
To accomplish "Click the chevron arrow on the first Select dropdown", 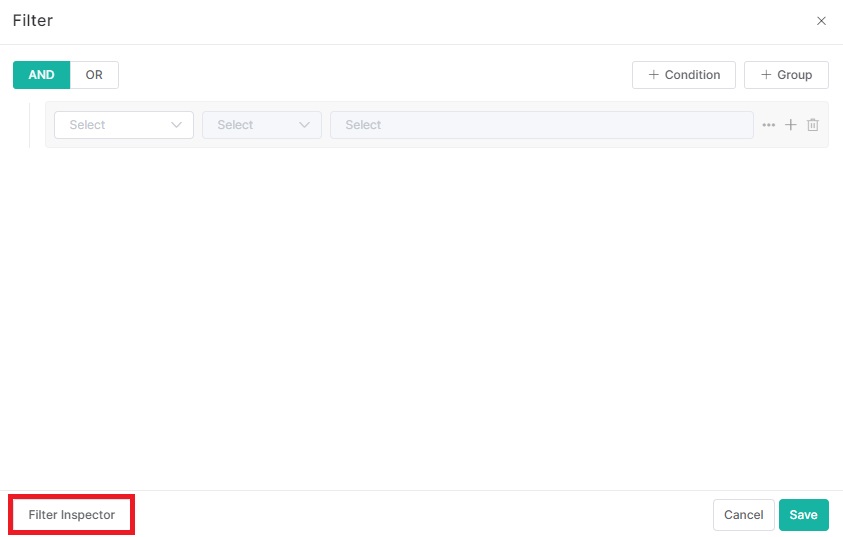I will pos(177,125).
